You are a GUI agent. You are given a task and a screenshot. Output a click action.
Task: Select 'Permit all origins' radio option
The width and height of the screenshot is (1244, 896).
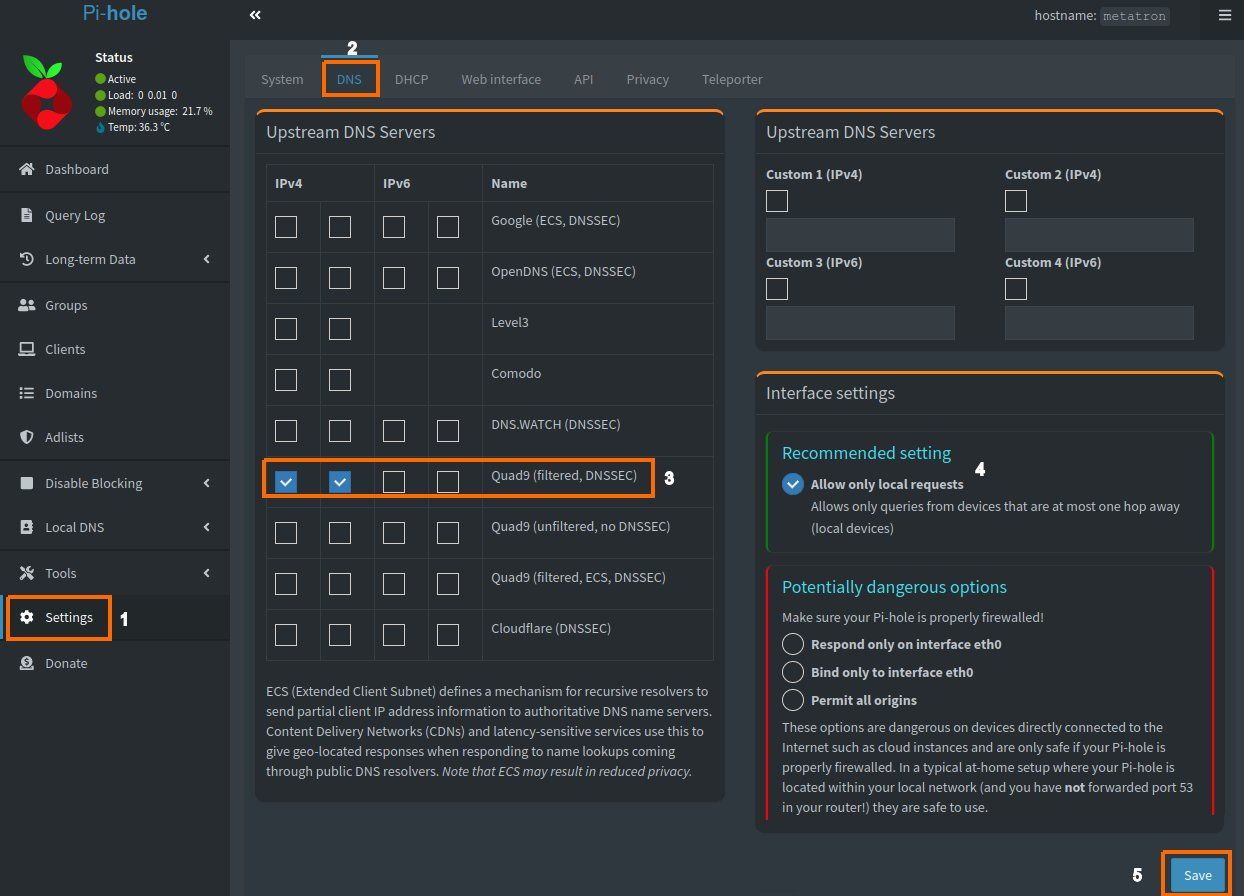(x=793, y=700)
